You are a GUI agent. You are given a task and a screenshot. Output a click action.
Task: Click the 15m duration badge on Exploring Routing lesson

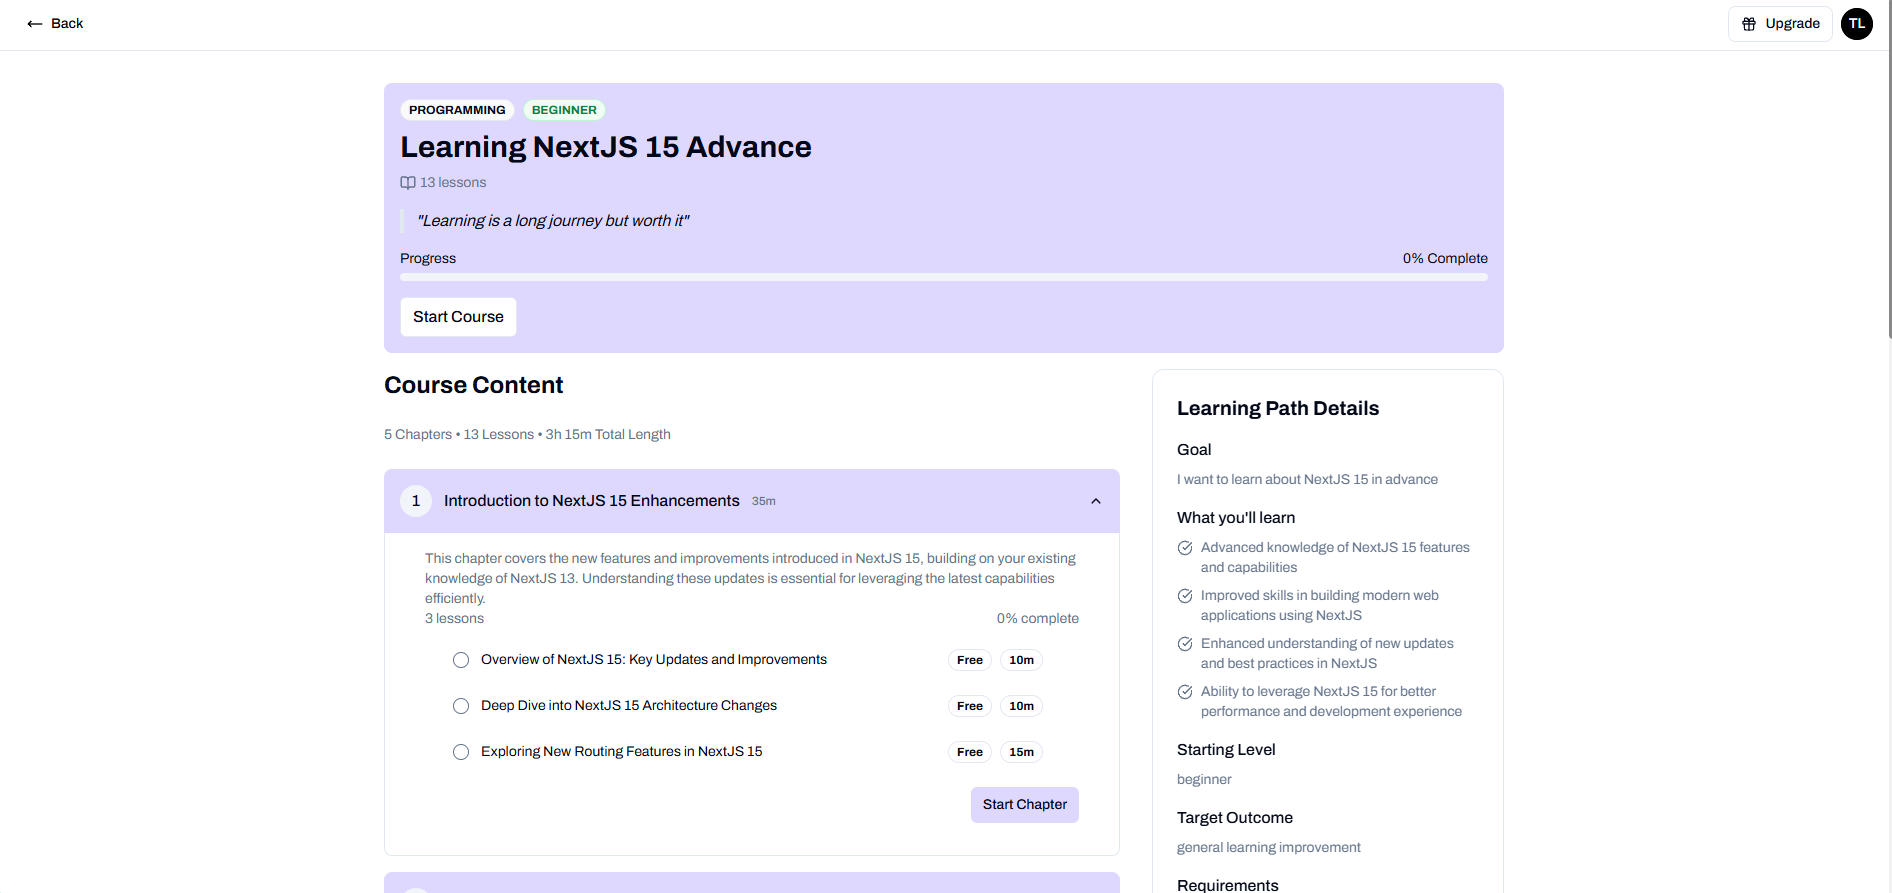(x=1022, y=752)
